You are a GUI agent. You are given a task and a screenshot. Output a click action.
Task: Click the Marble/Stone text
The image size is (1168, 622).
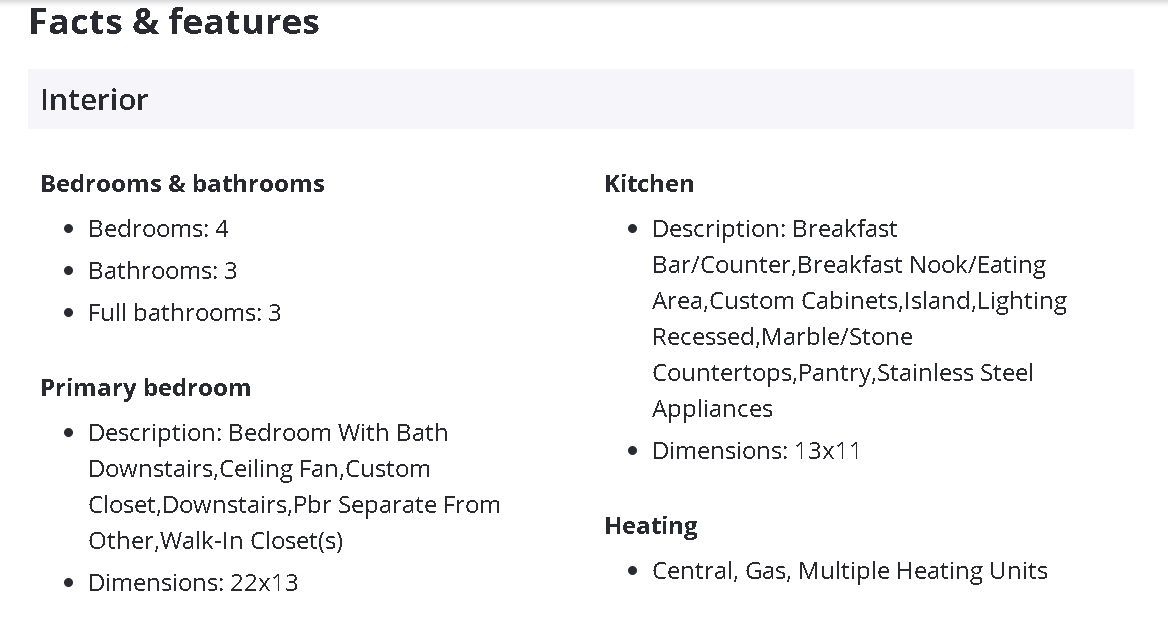point(837,337)
